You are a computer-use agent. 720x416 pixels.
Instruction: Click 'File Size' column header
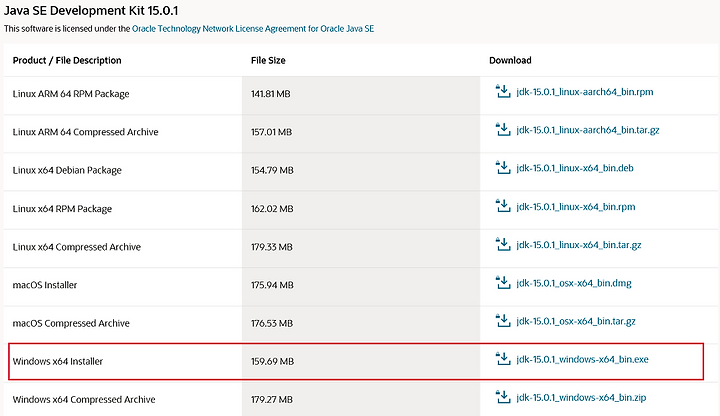point(268,60)
